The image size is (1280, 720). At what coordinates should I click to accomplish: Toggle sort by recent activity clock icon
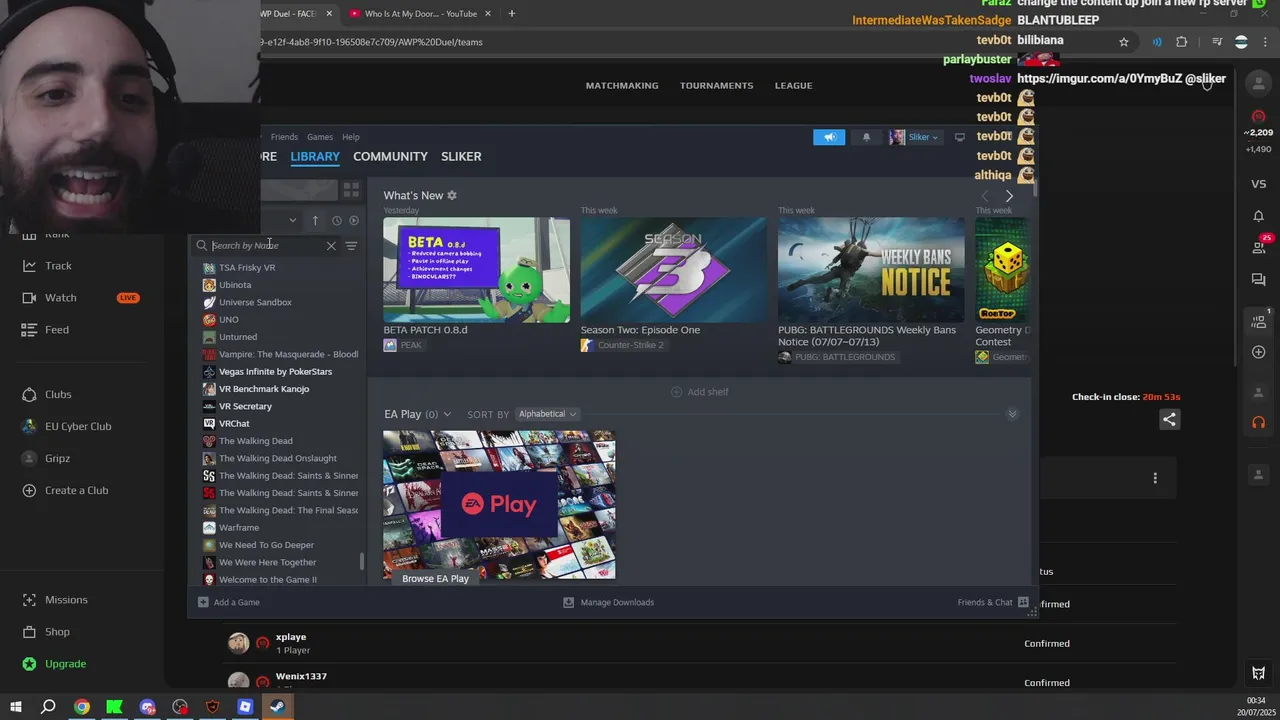[x=337, y=220]
